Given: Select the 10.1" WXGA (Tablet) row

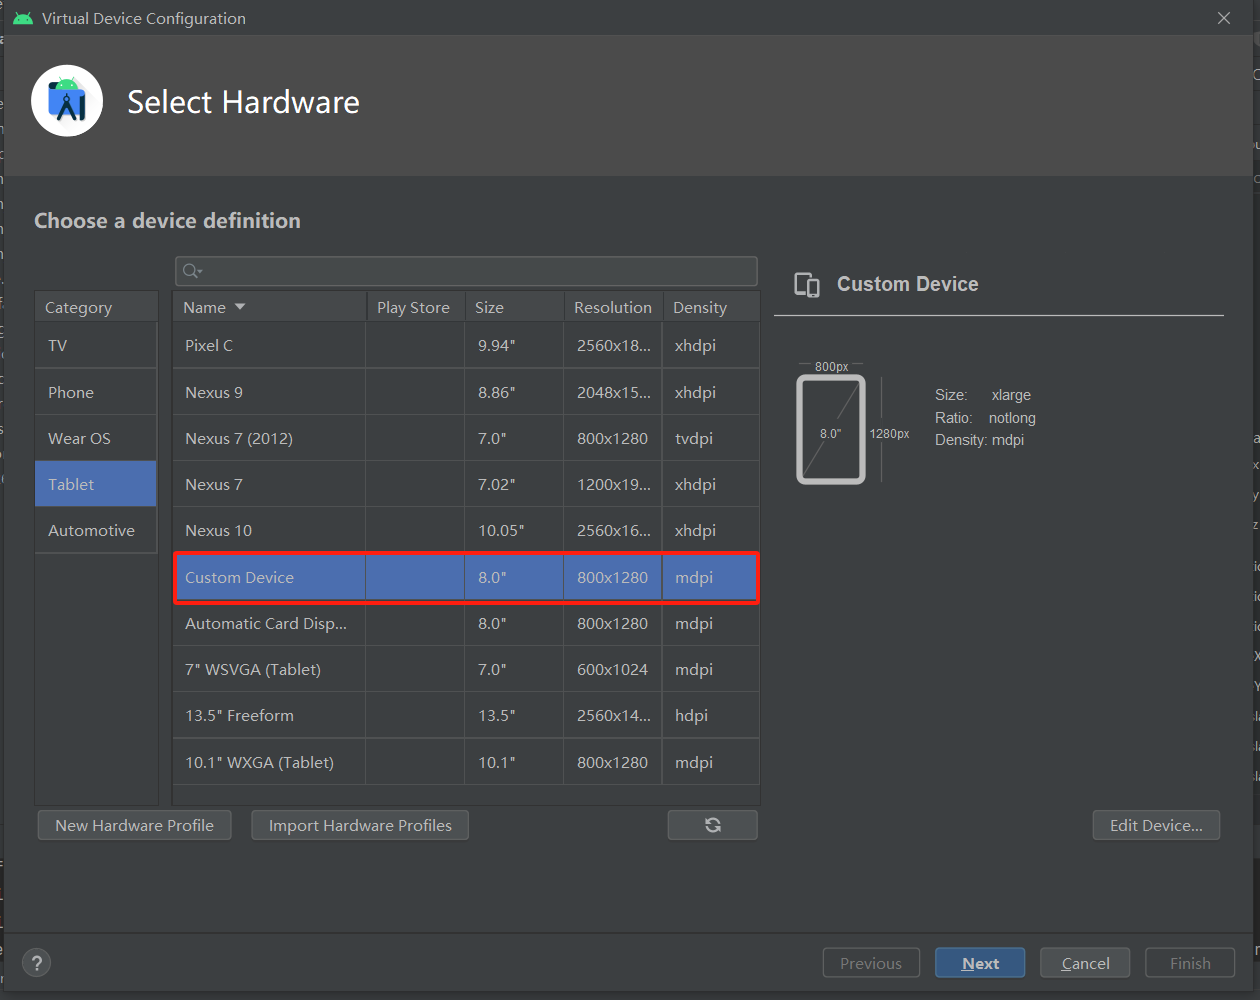Looking at the screenshot, I should (466, 762).
